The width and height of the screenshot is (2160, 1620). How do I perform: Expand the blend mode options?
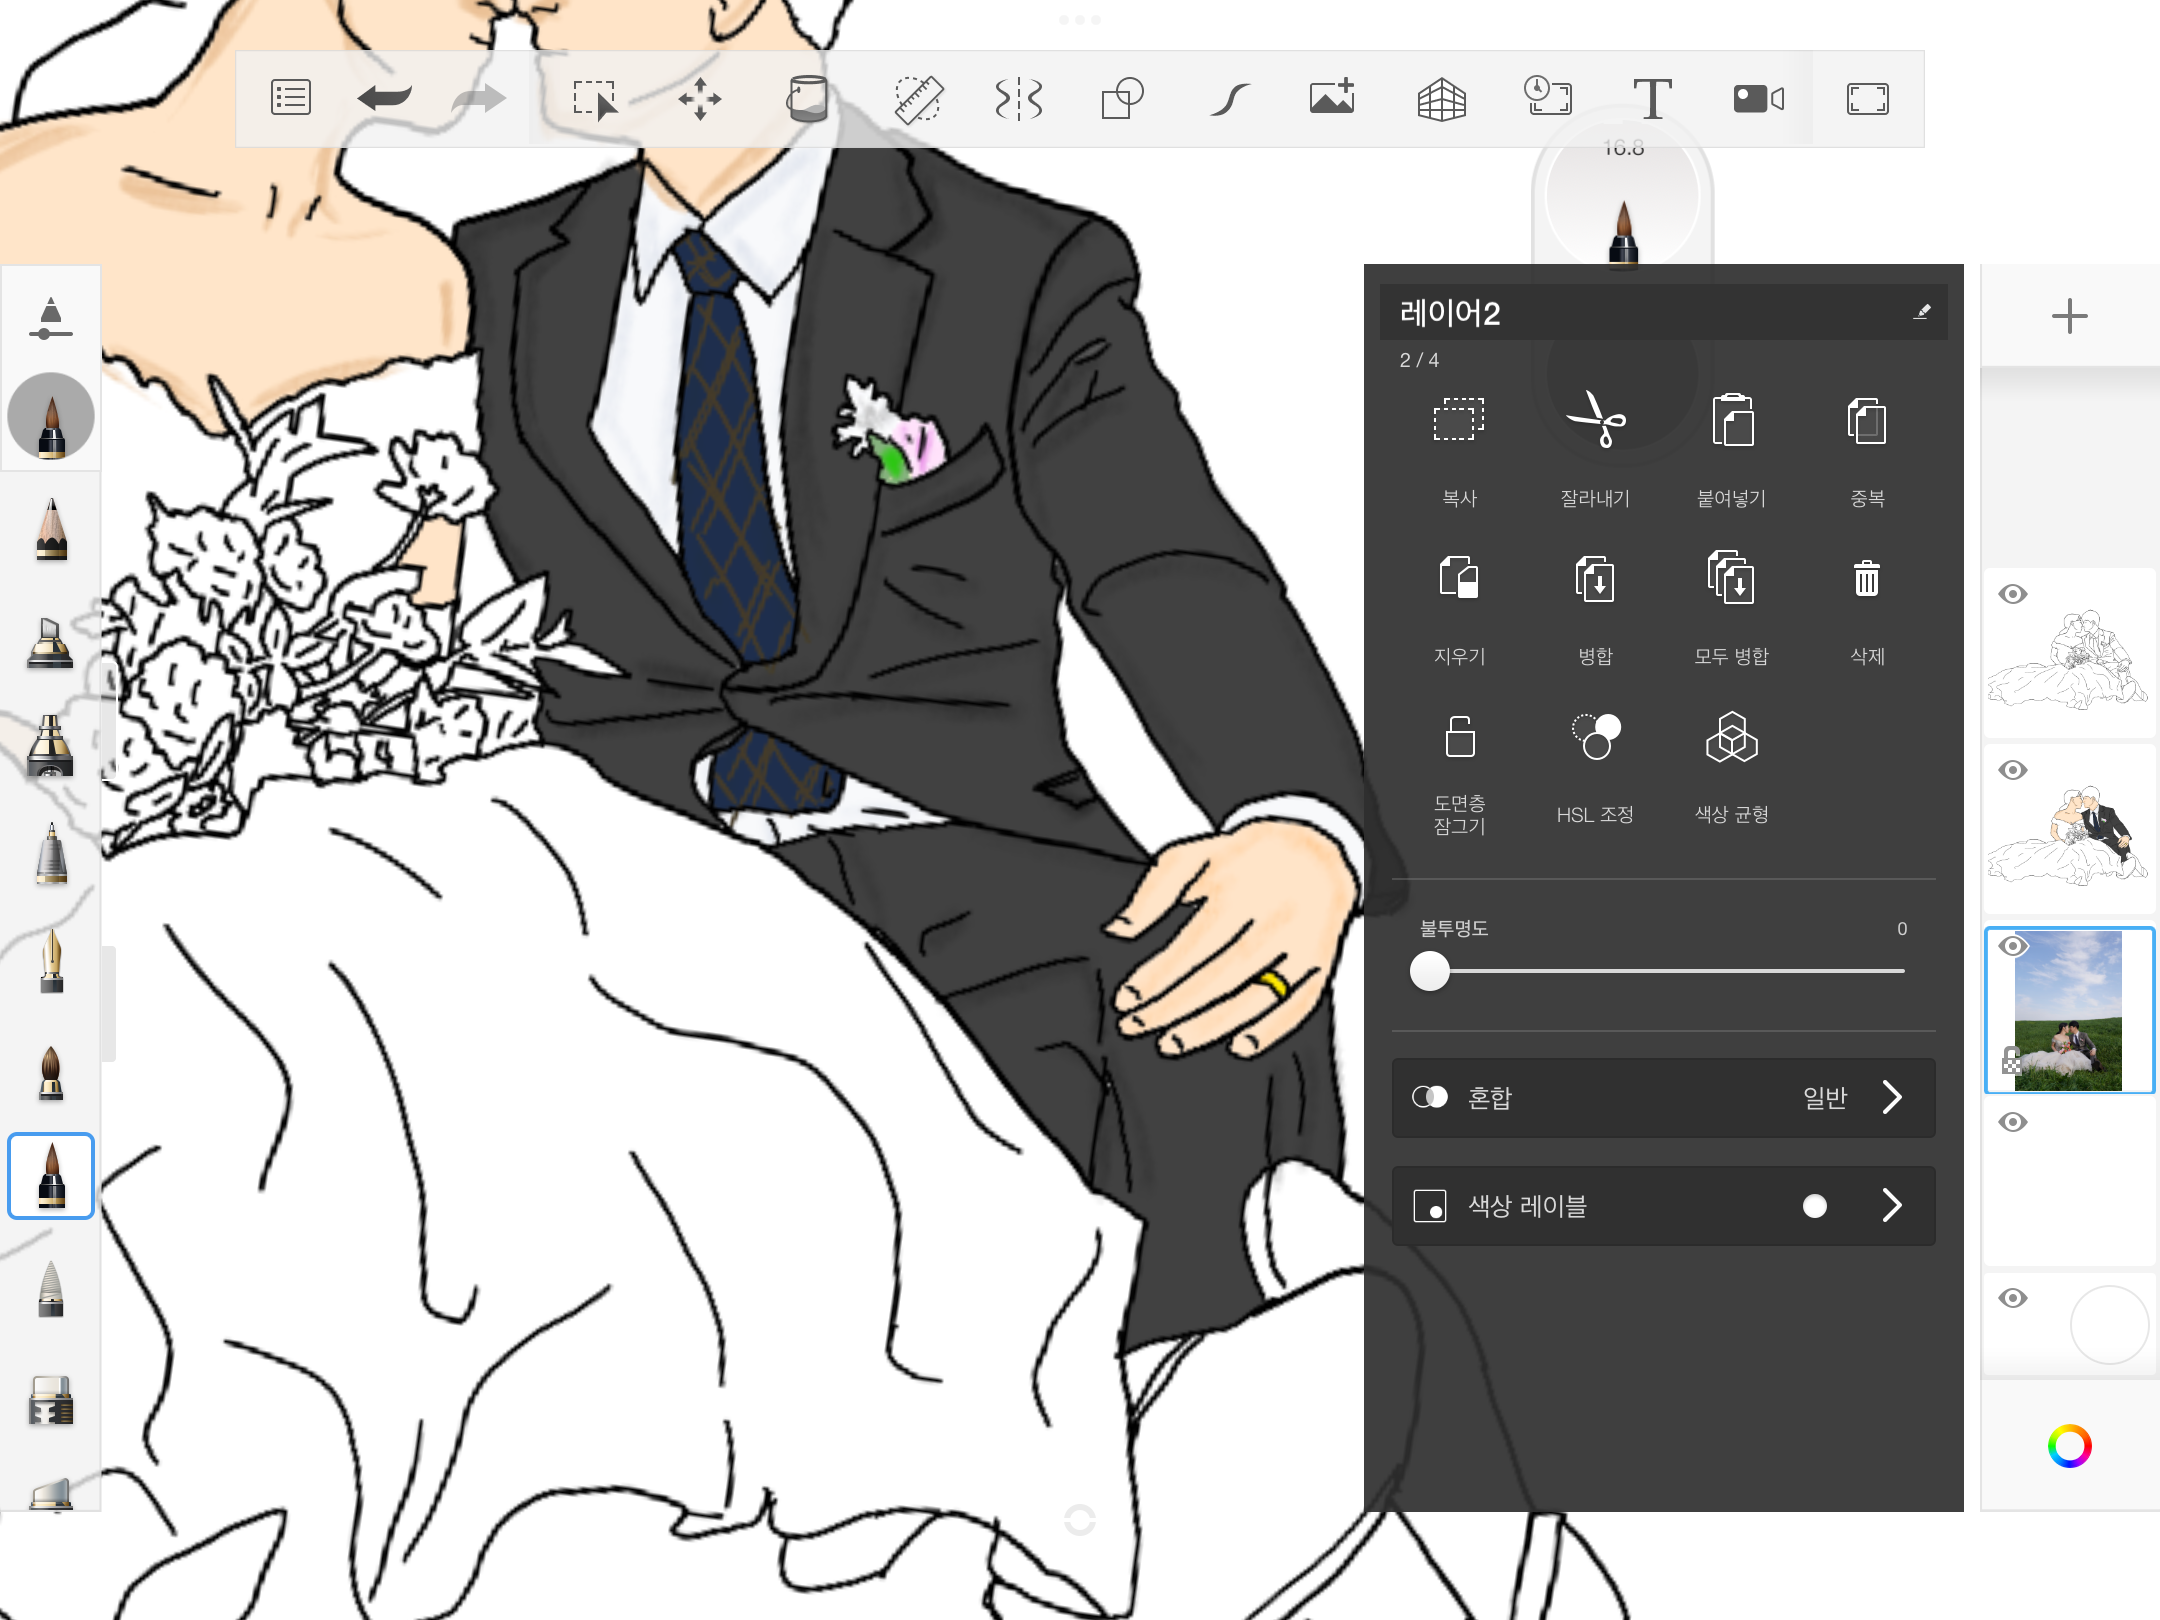(x=1891, y=1097)
